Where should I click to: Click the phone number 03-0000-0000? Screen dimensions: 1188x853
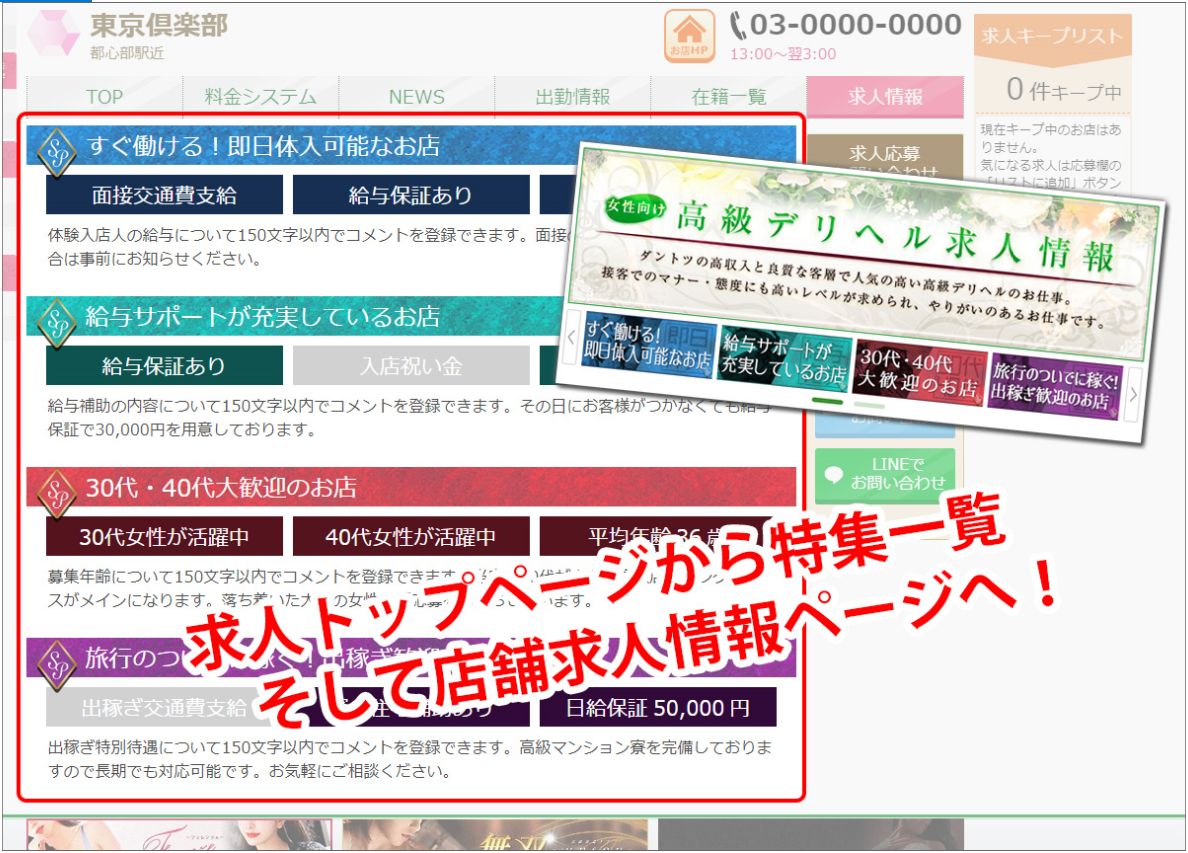tap(846, 25)
